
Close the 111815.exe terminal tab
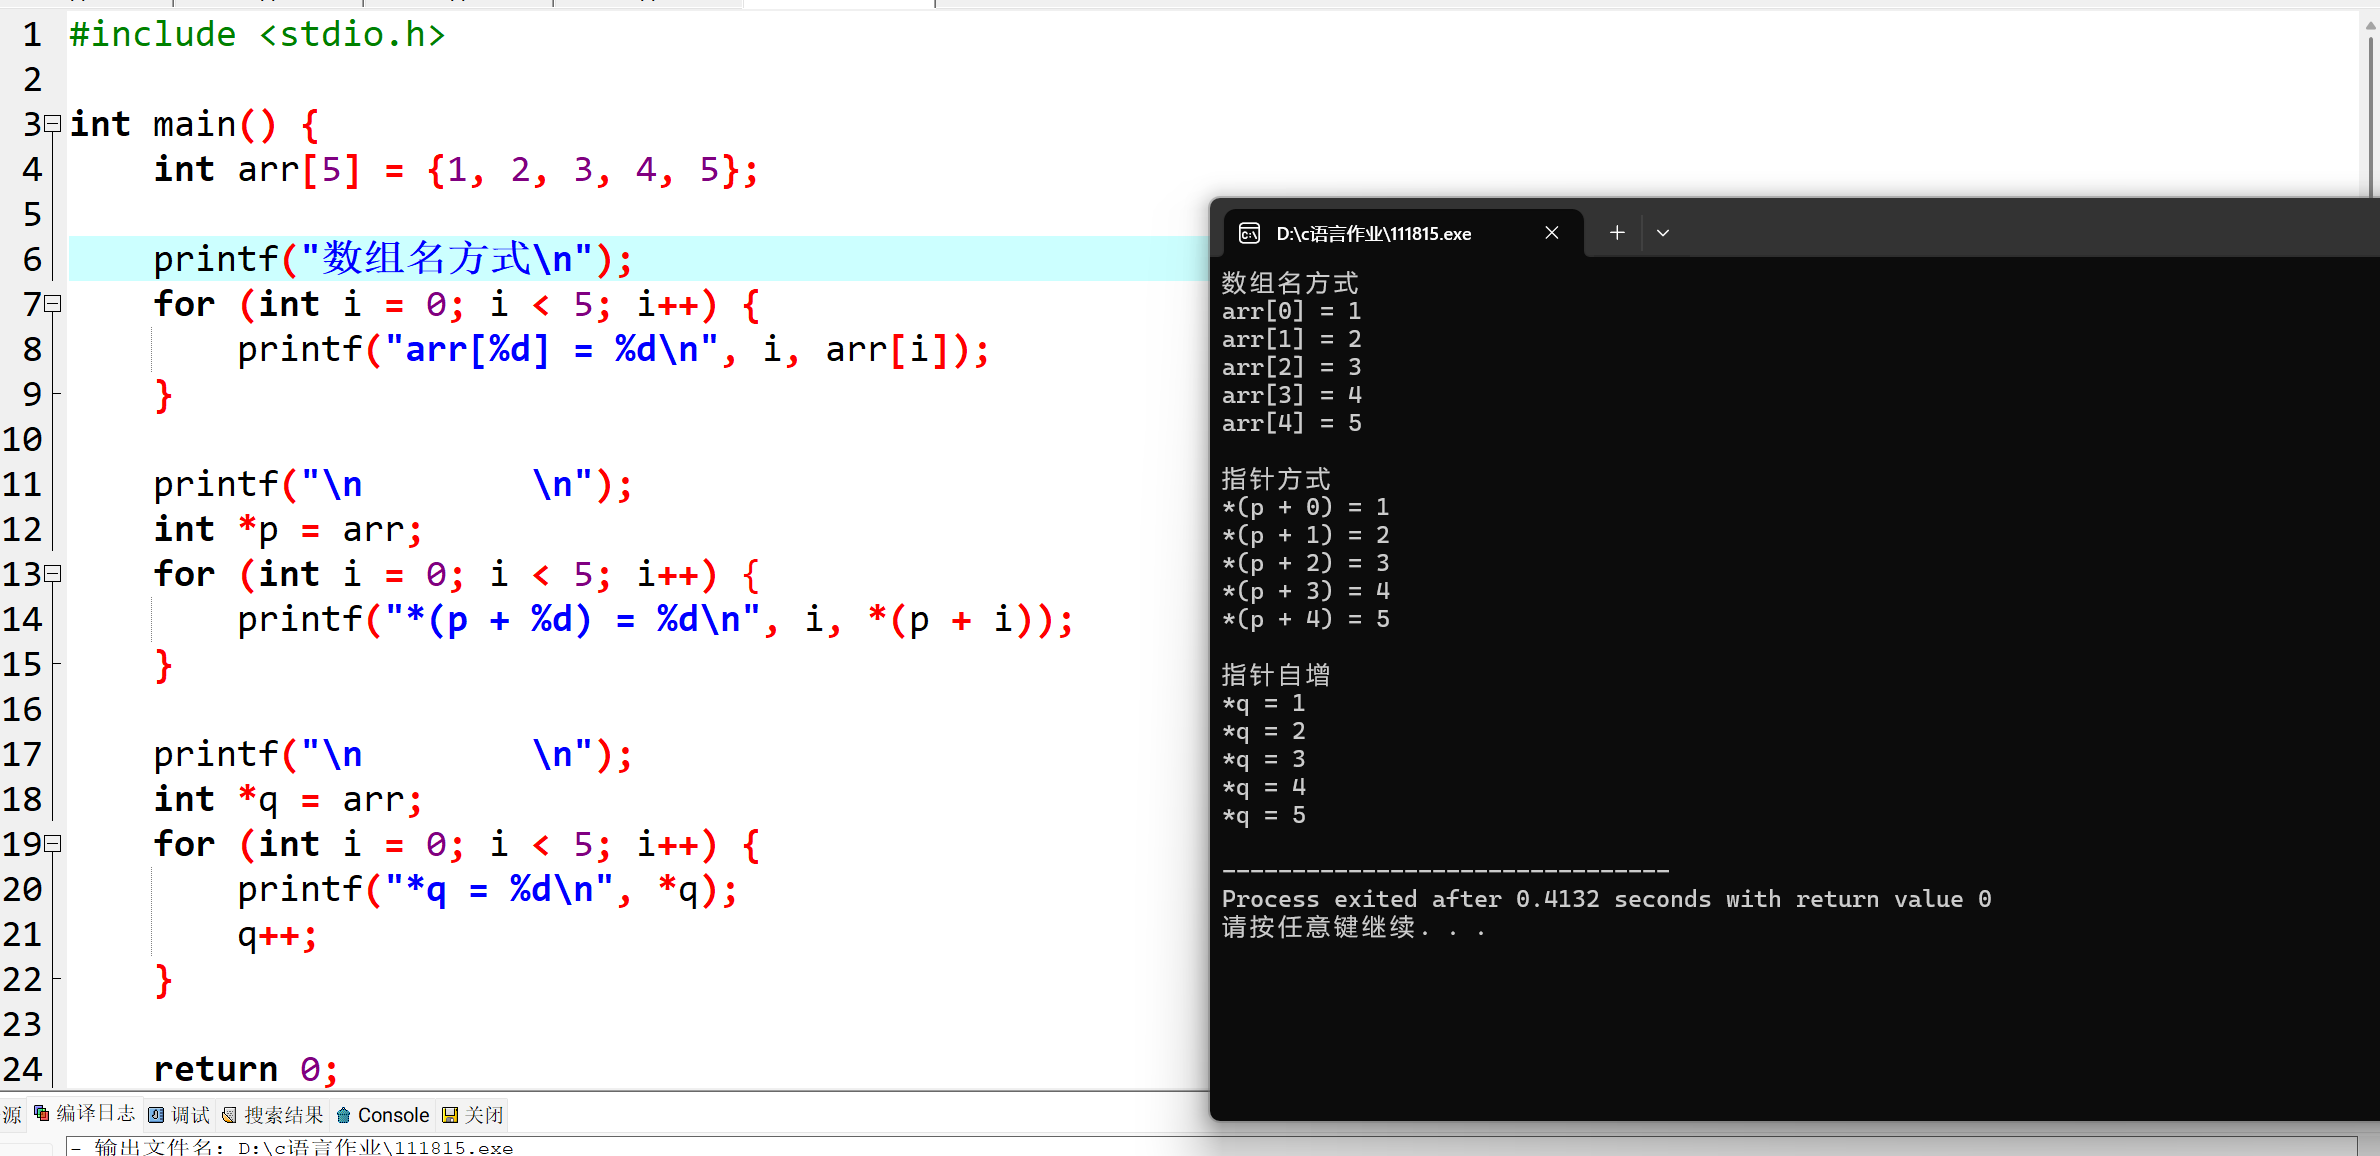pyautogui.click(x=1552, y=233)
